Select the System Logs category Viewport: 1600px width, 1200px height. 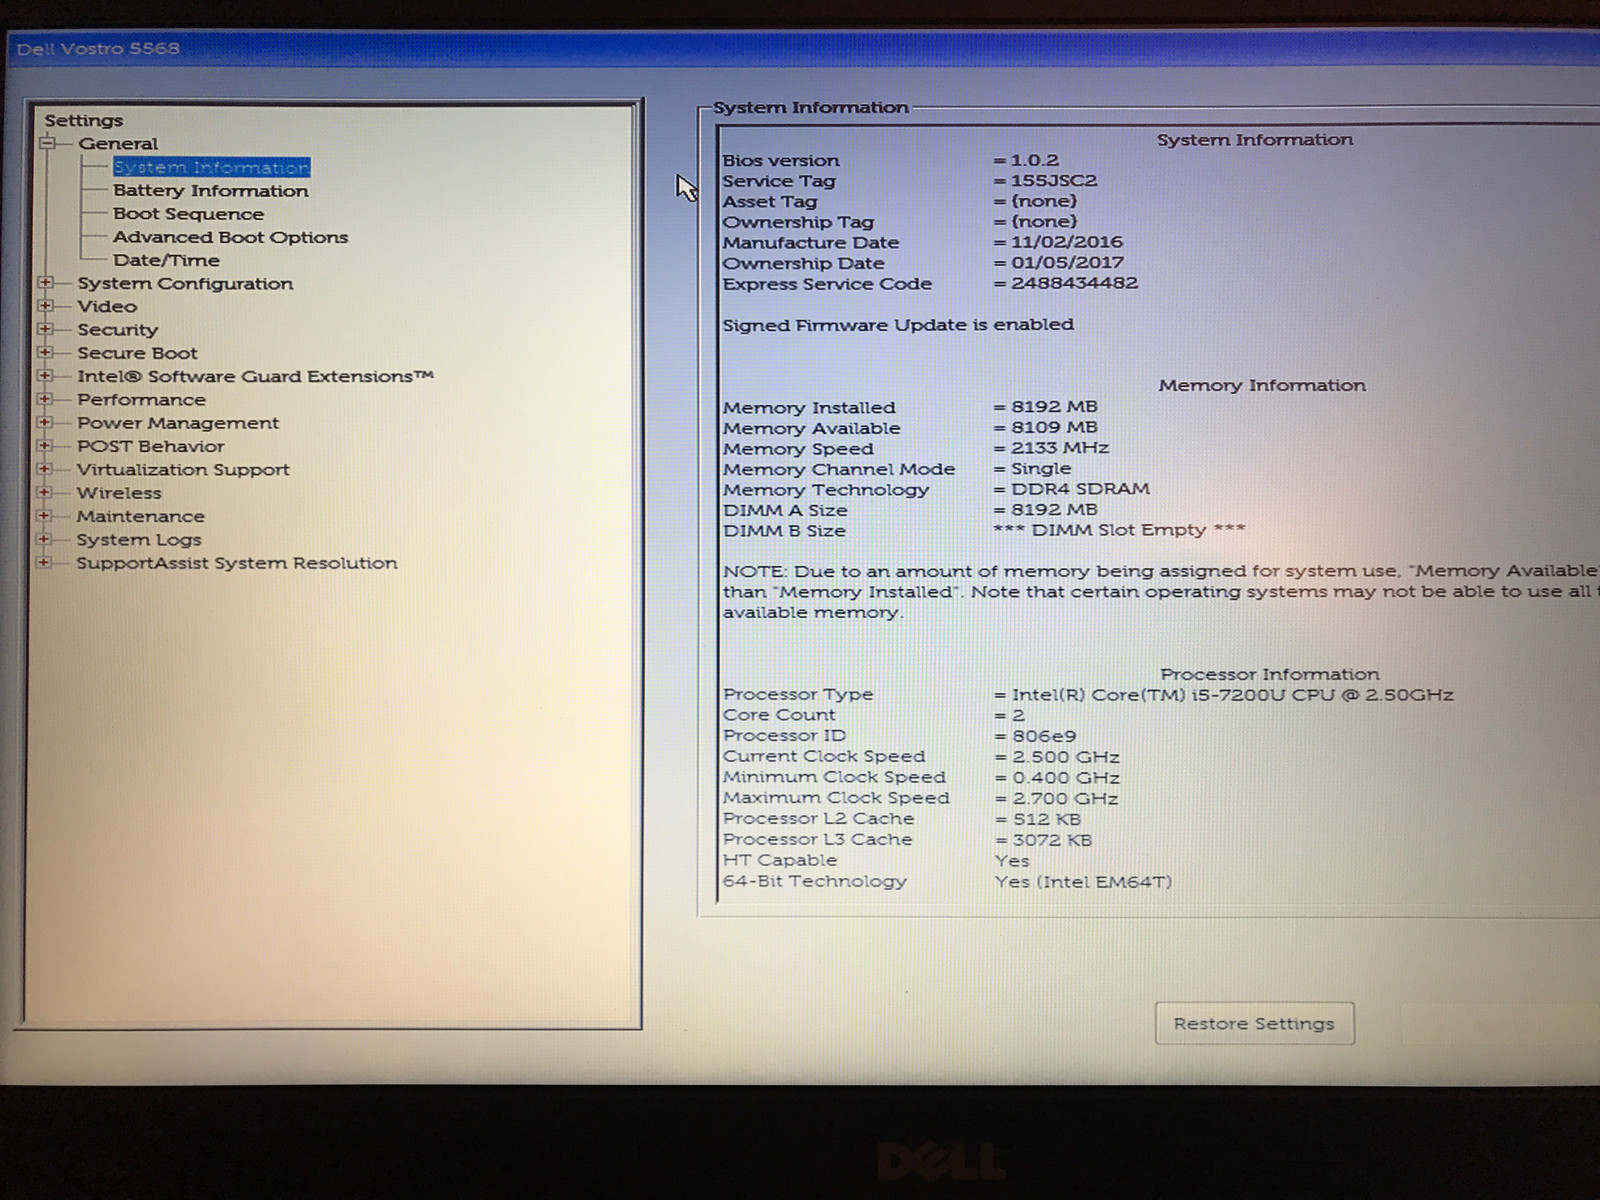click(139, 540)
